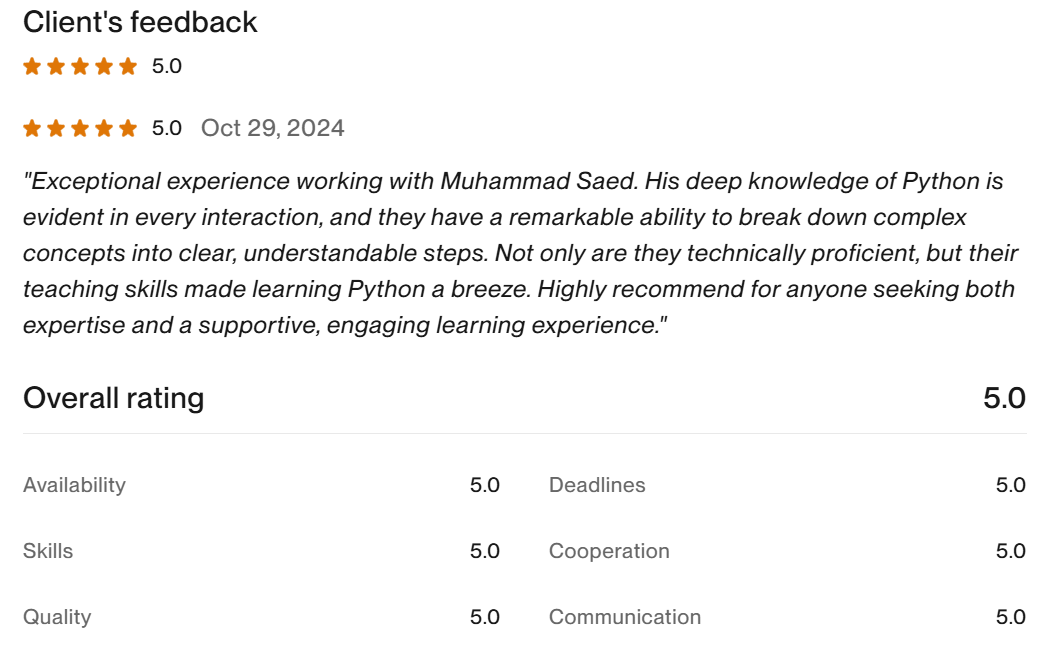Click the third star in the top rating row

(80, 67)
